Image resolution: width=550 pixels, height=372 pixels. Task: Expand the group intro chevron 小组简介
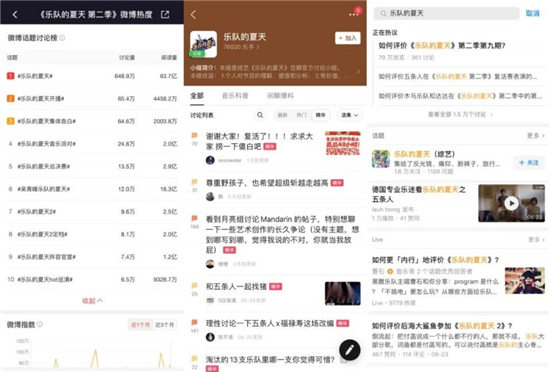coord(358,72)
